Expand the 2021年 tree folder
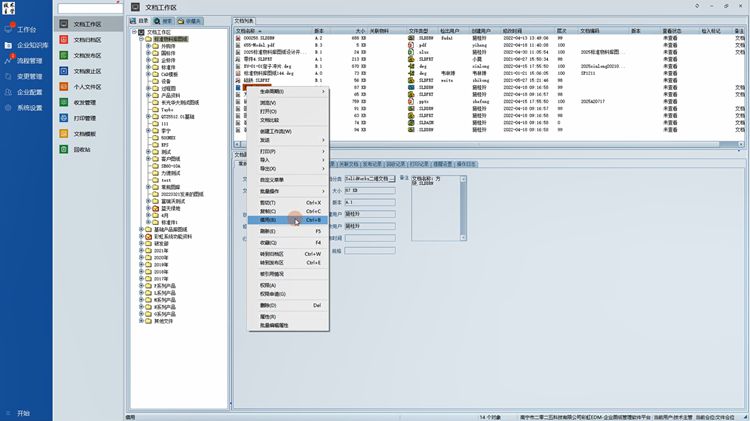750x421 pixels. [140, 250]
